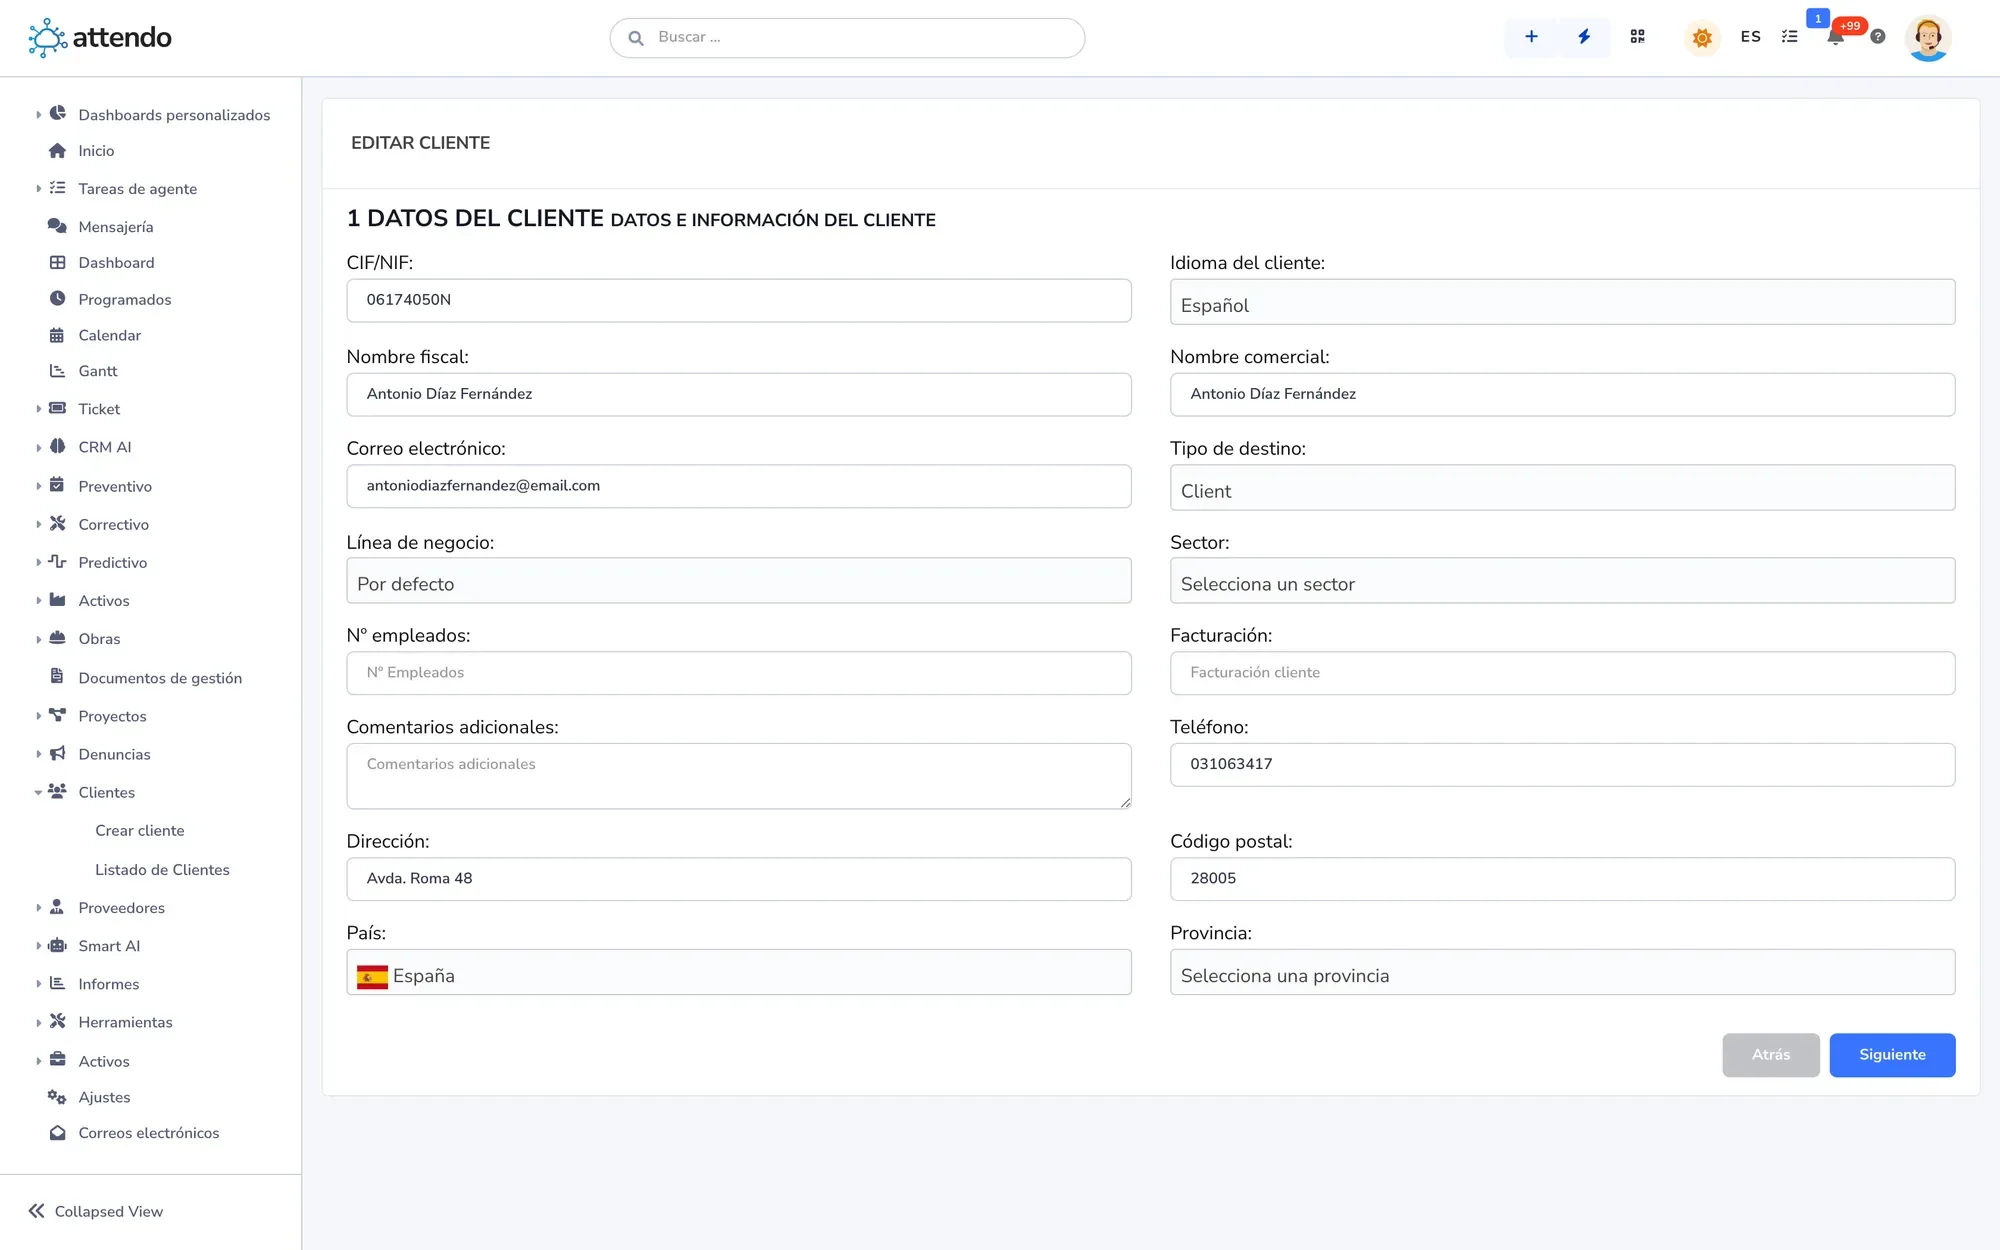This screenshot has height=1250, width=2000.
Task: Expand the Ticket menu arrow
Action: (38, 409)
